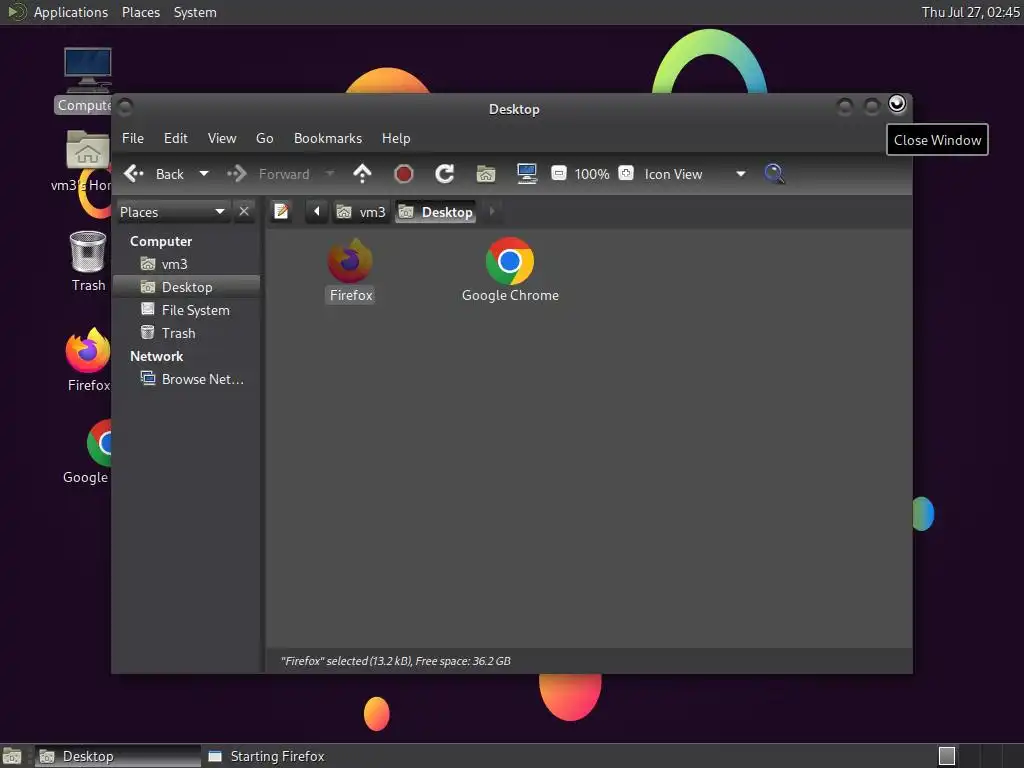Select Google Chrome launcher in the file window

[x=510, y=271]
